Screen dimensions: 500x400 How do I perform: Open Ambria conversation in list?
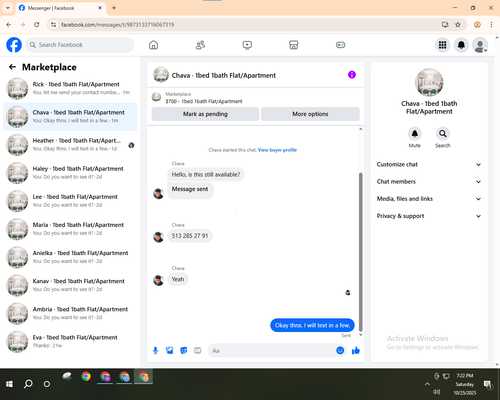point(70,313)
